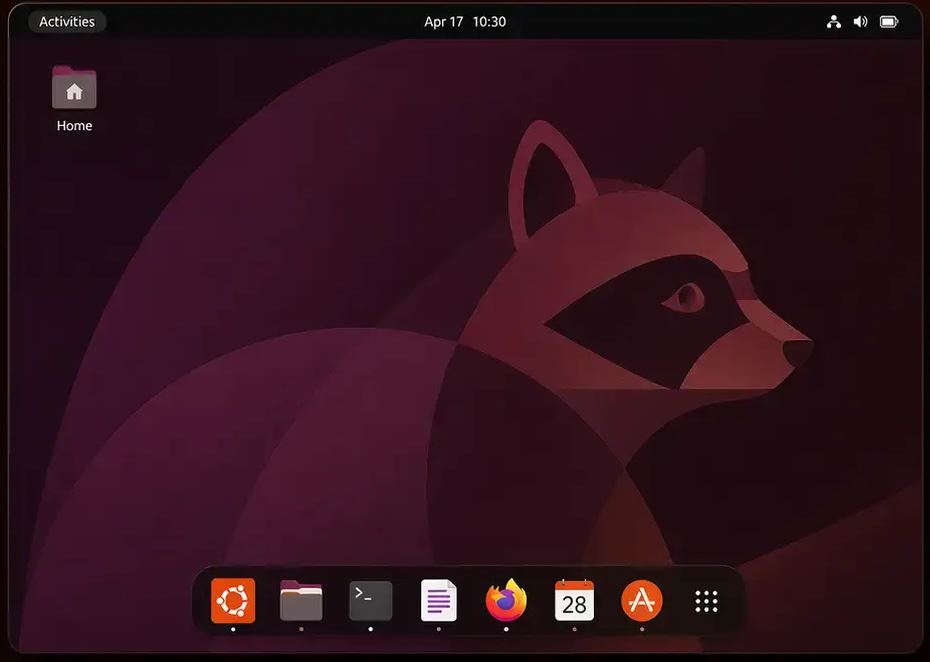Open the clock showing Apr 17 10:30
The height and width of the screenshot is (662, 930).
click(x=465, y=22)
